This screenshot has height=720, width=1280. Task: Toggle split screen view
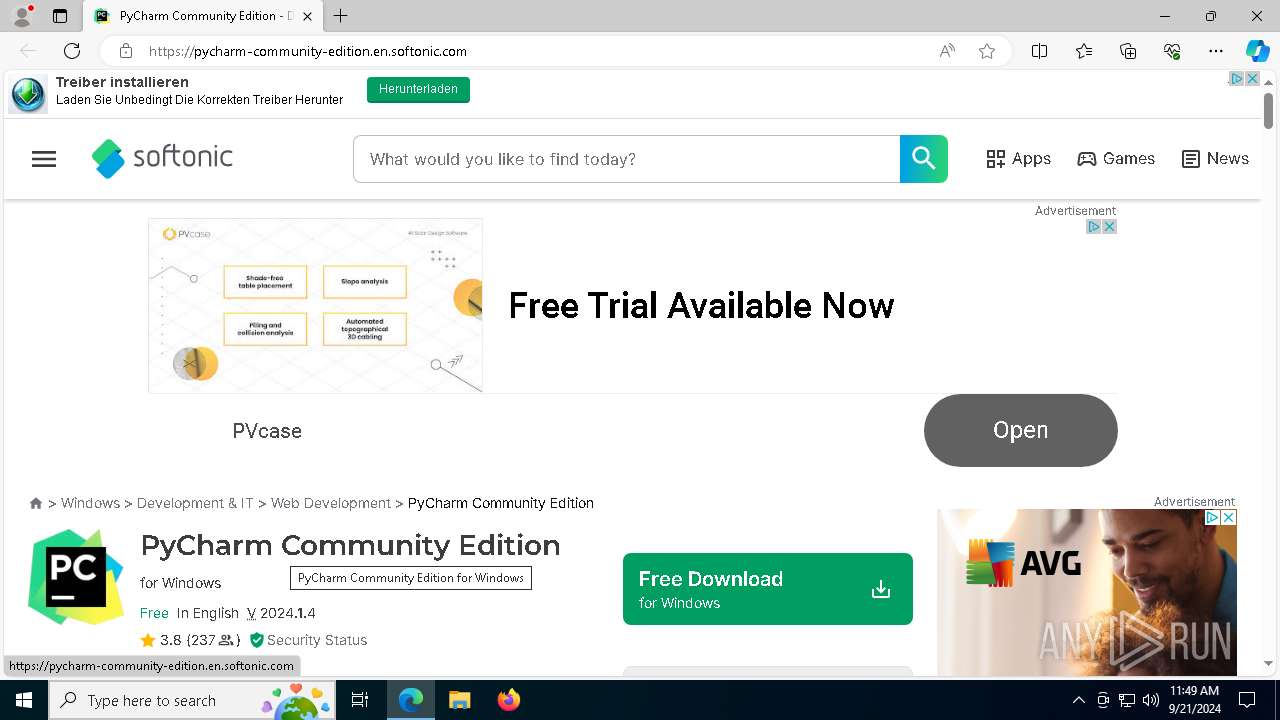(x=1040, y=51)
